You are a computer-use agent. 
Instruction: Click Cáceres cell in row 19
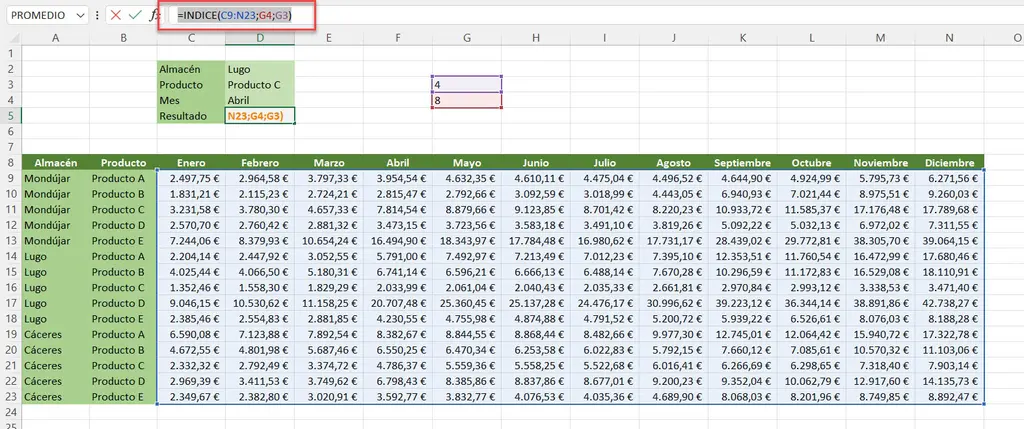coord(56,334)
